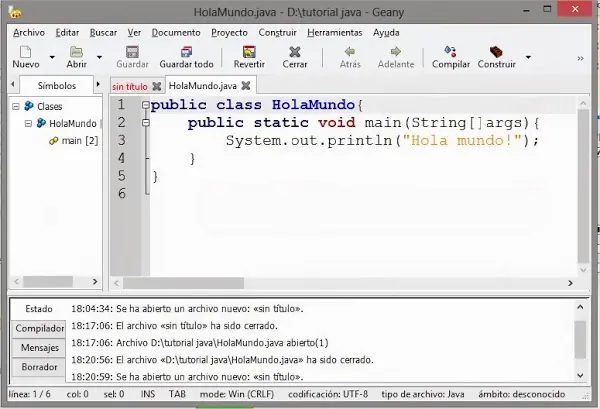Open the Ayuda menu

386,33
